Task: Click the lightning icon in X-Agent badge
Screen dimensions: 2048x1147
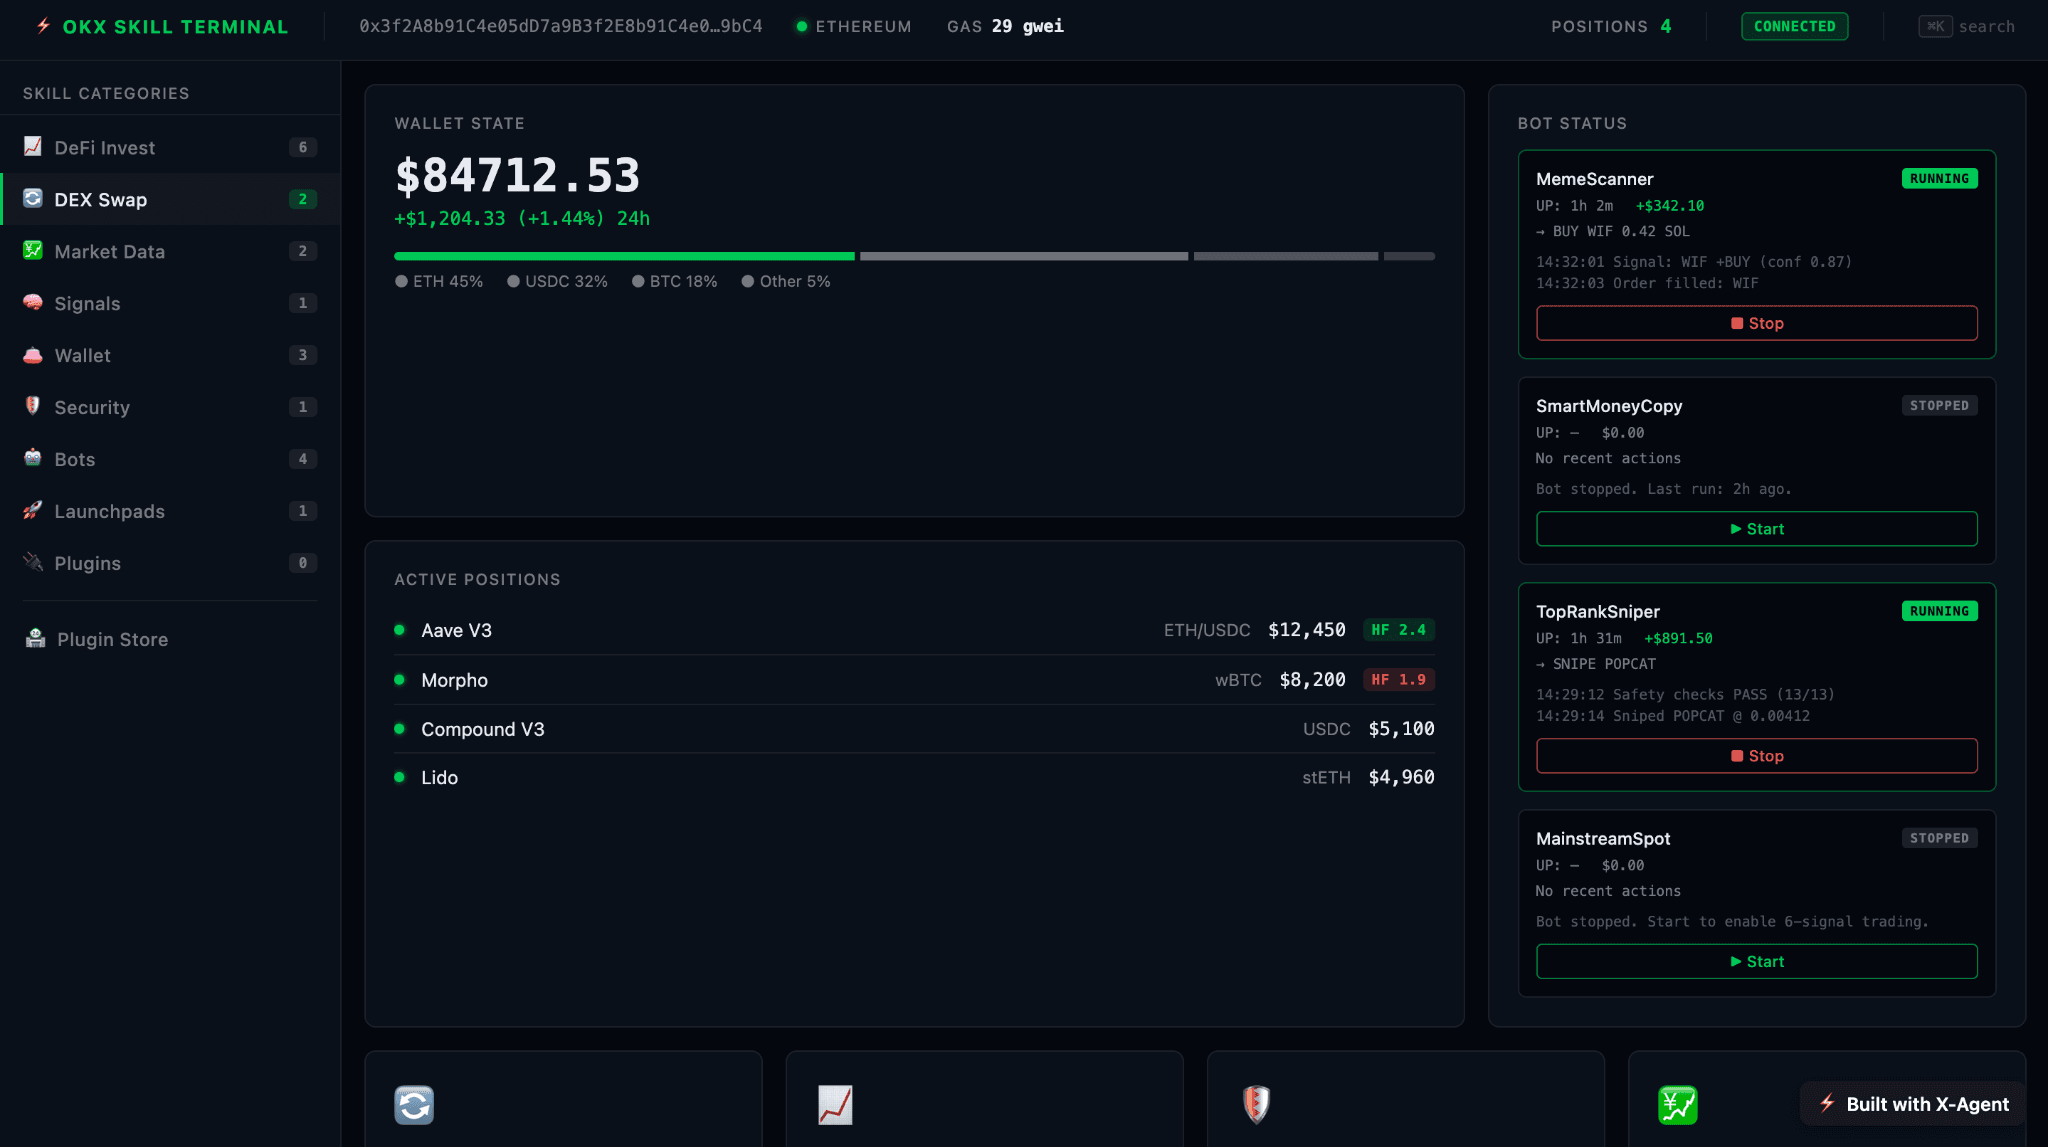Action: point(1827,1103)
